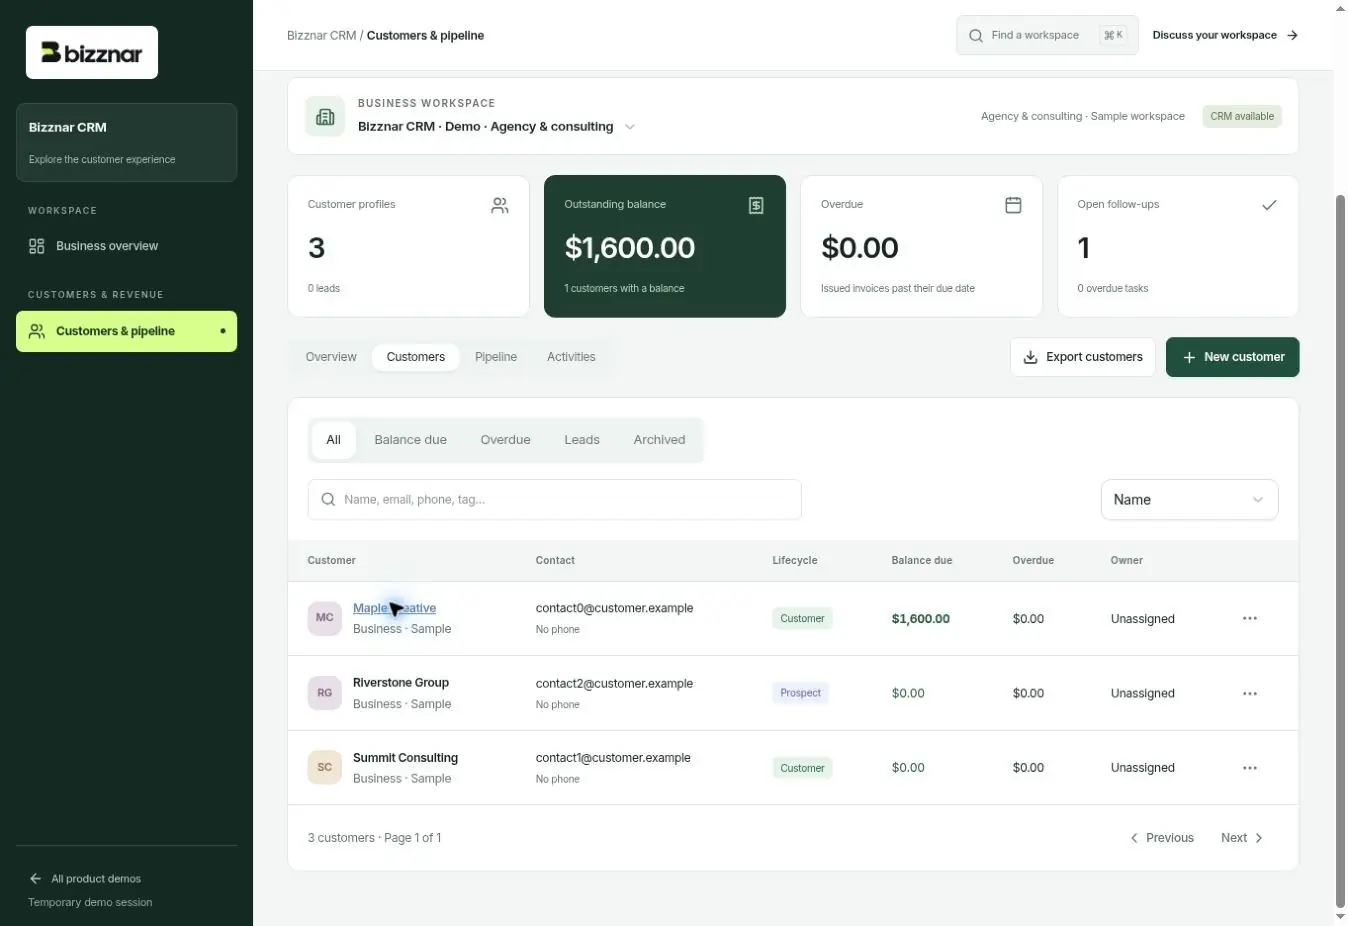Click the business workspace building icon

pos(325,116)
